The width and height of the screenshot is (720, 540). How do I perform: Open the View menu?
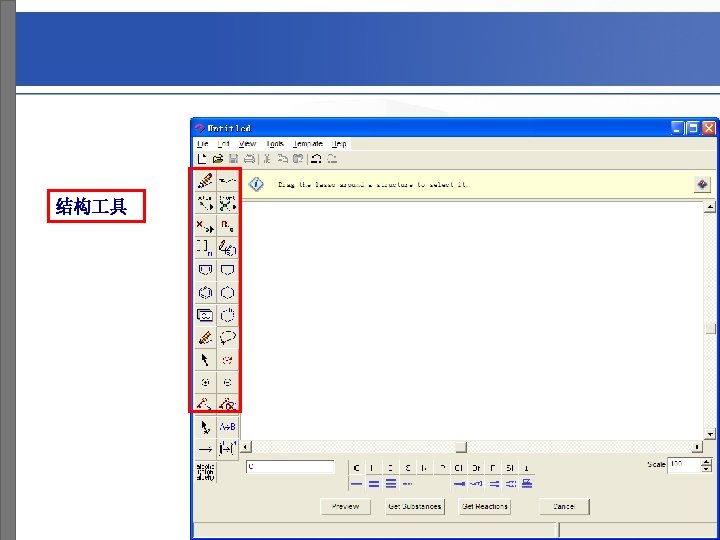pos(247,144)
